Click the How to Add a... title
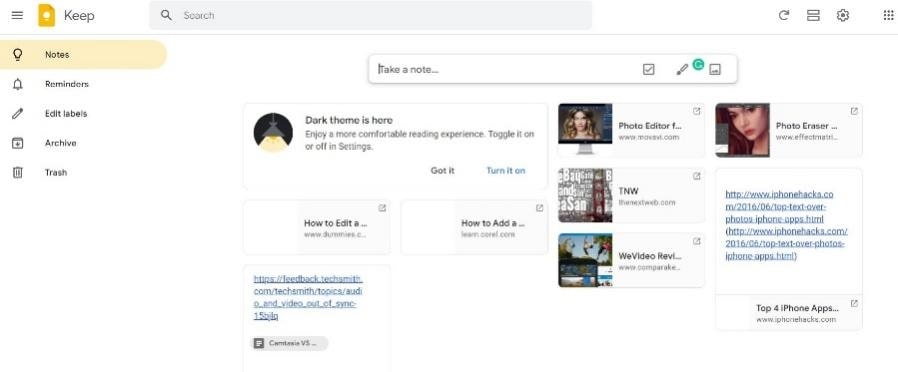898x372 pixels. tap(493, 223)
